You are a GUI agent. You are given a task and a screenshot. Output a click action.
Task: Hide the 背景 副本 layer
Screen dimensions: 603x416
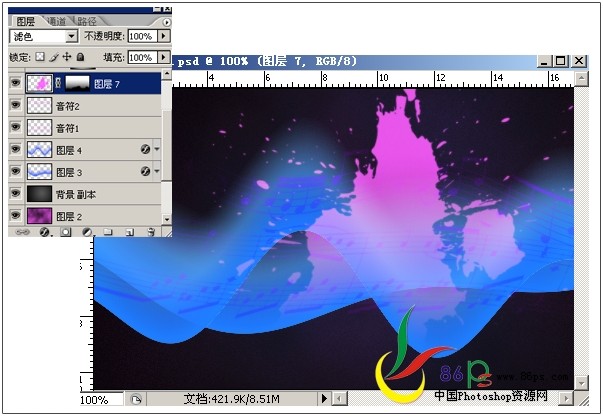pos(15,193)
